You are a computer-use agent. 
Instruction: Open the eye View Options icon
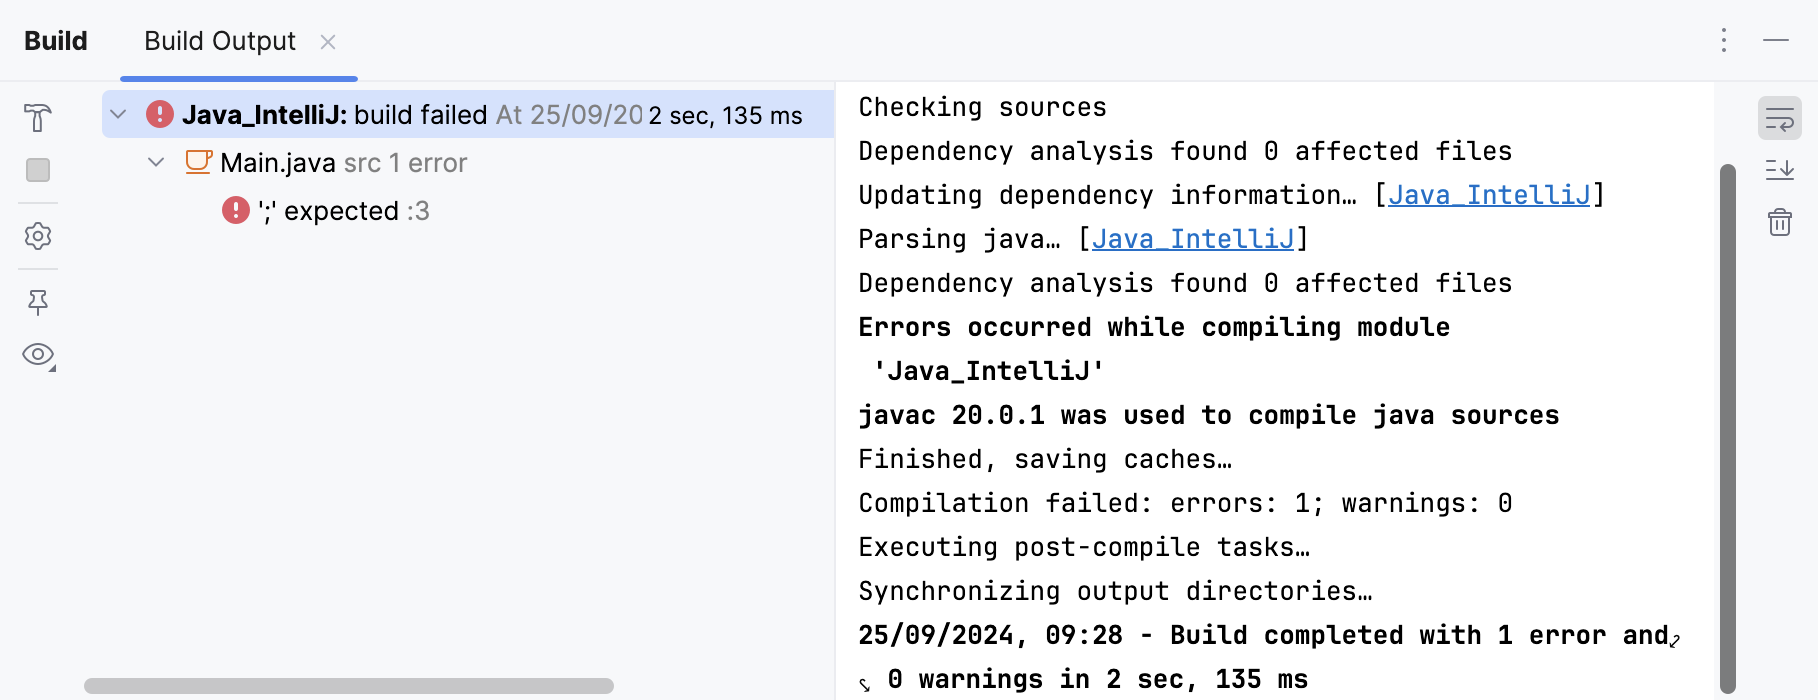point(38,355)
